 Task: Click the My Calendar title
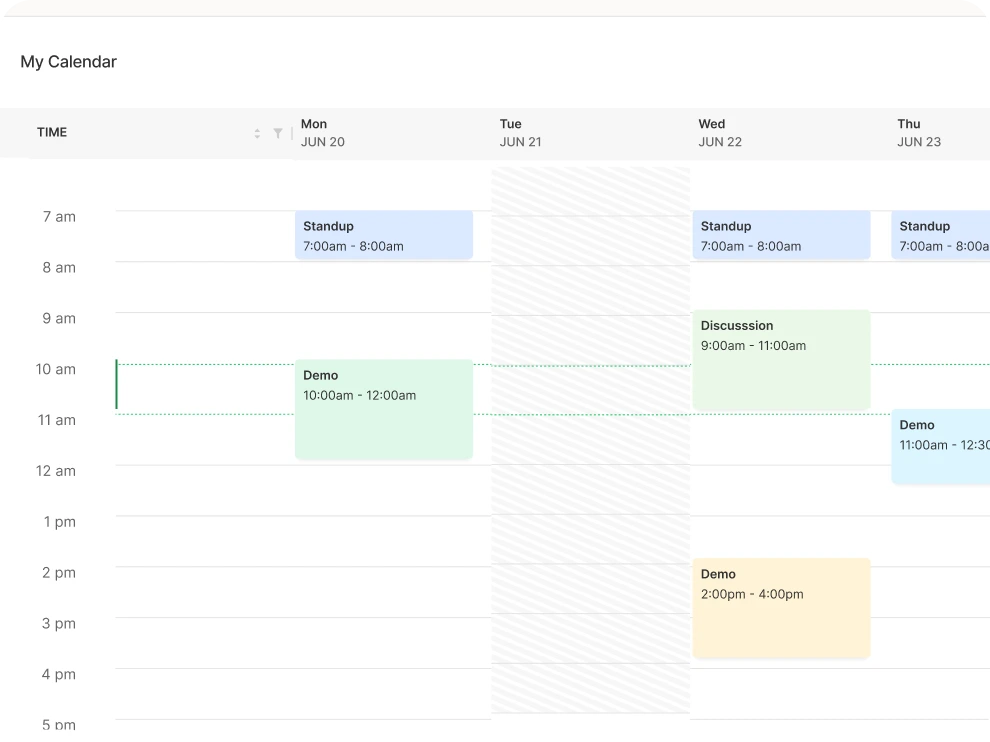tap(69, 62)
